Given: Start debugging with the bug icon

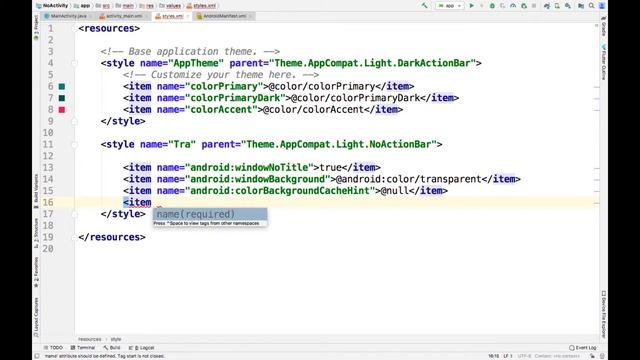Looking at the screenshot, I should tap(492, 6).
